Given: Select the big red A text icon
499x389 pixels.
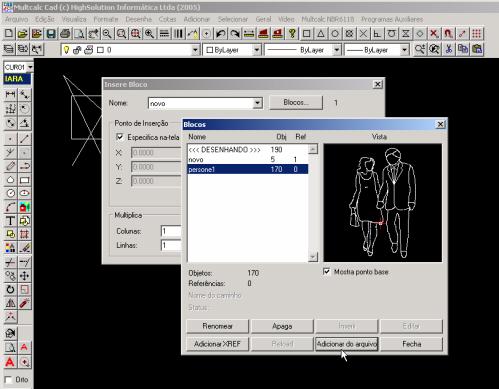Looking at the screenshot, I should [x=10, y=362].
